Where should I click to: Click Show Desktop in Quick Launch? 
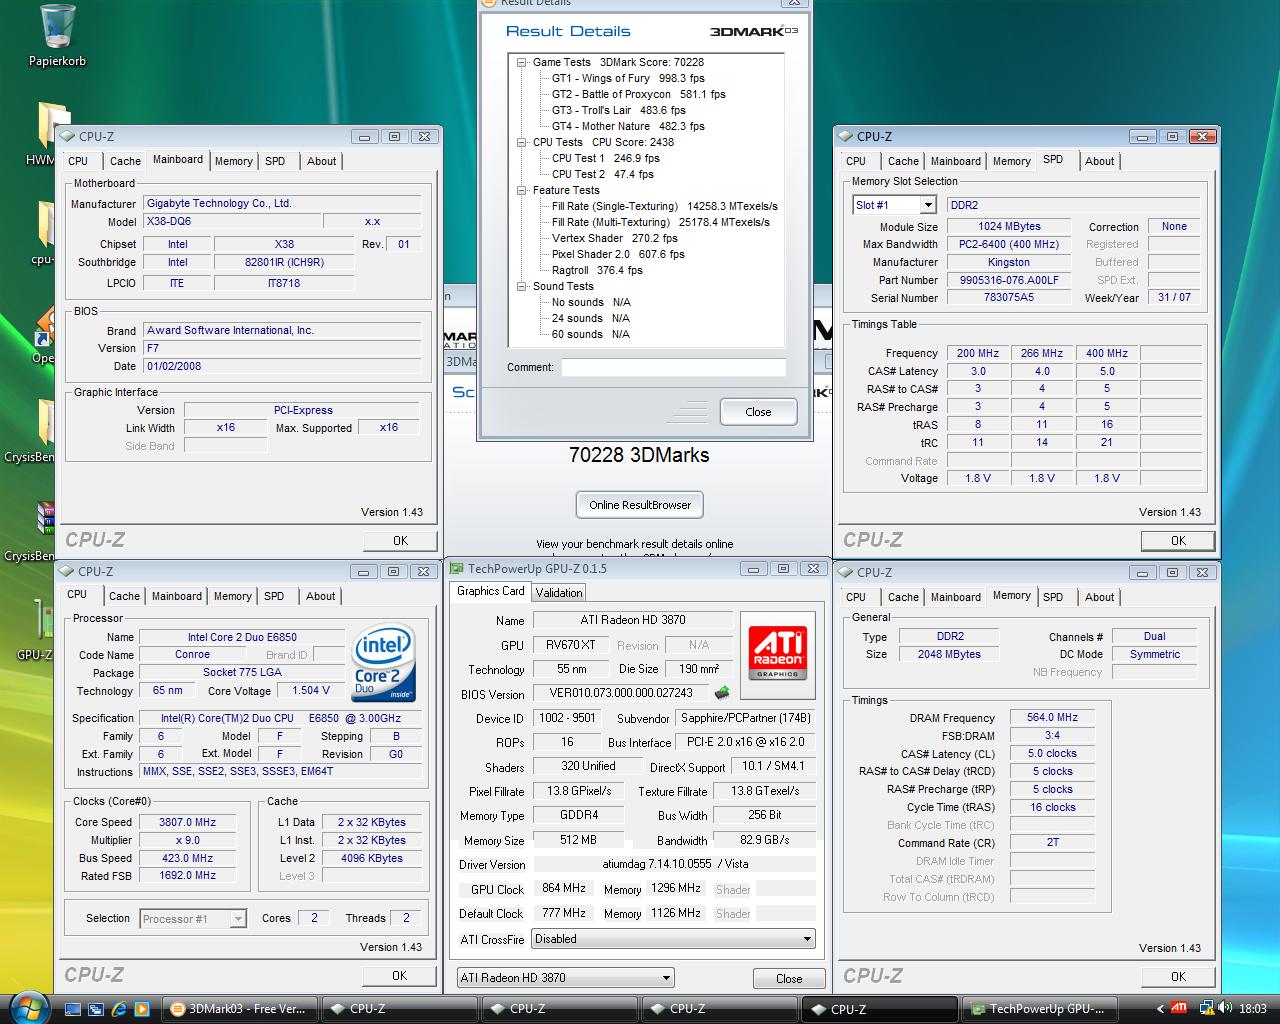(73, 1008)
